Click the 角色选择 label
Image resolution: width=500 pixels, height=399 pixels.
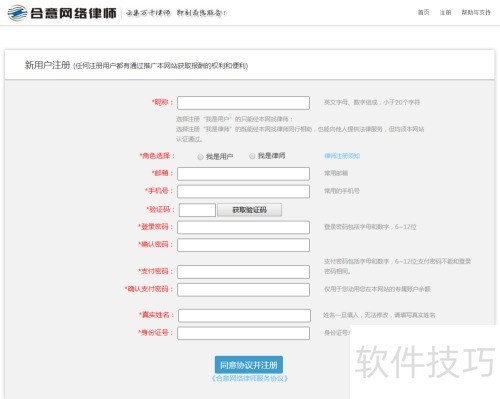pyautogui.click(x=156, y=156)
